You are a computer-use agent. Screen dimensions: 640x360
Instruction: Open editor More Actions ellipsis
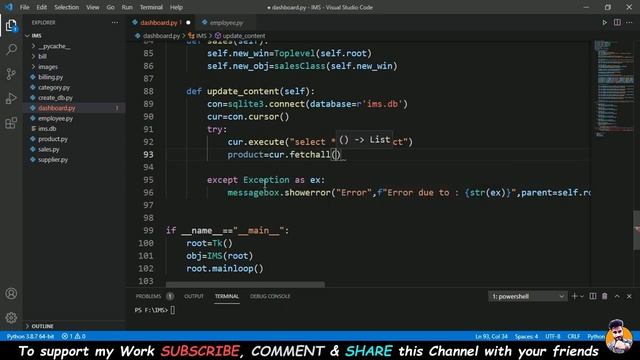coord(629,22)
